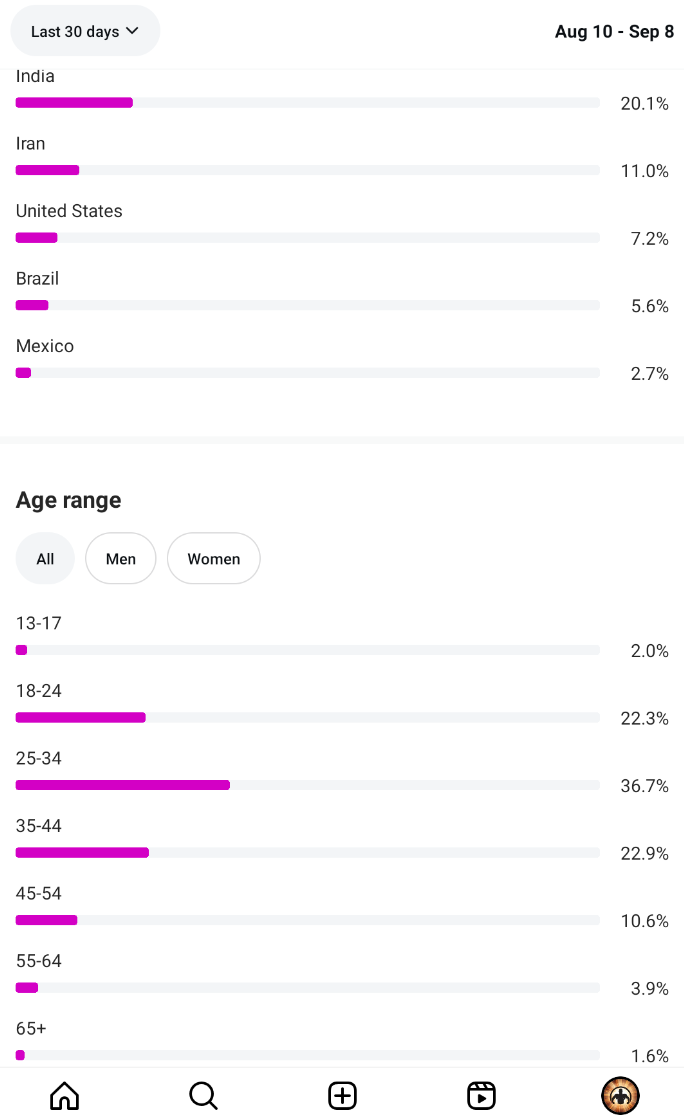The image size is (684, 1115).
Task: Open the Reels icon
Action: point(481,1095)
